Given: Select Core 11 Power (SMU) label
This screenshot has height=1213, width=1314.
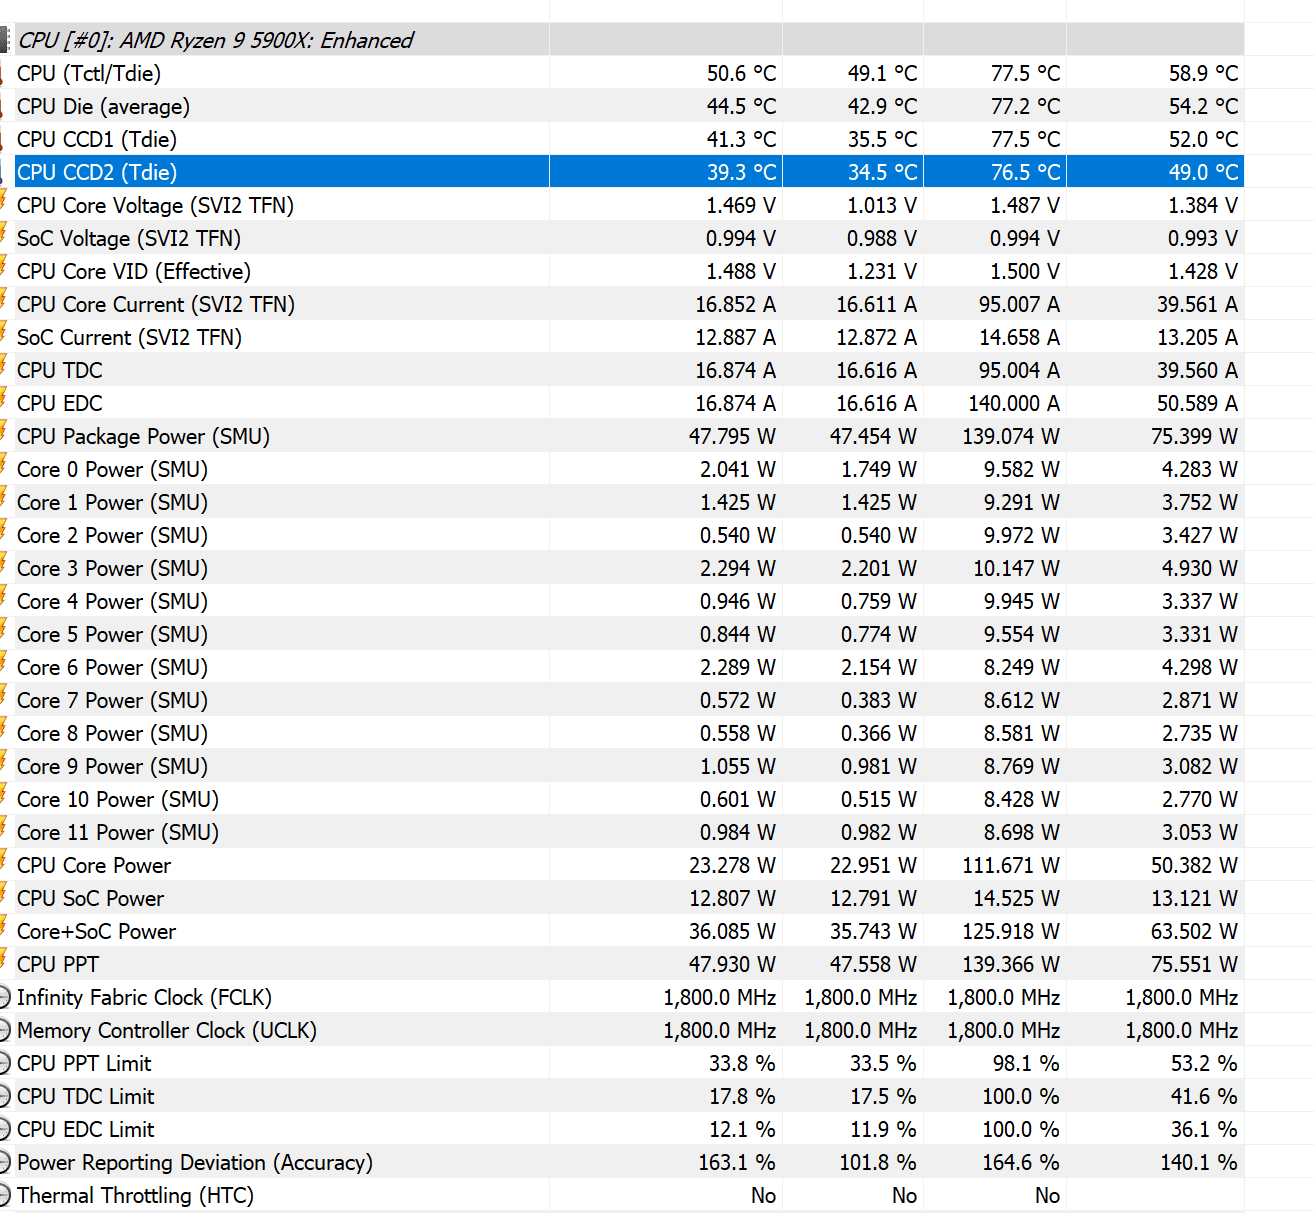Looking at the screenshot, I should tap(118, 832).
